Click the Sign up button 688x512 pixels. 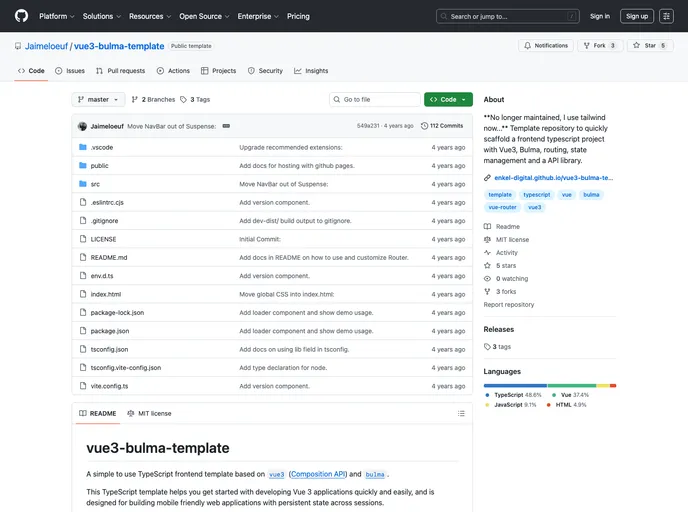(x=637, y=16)
